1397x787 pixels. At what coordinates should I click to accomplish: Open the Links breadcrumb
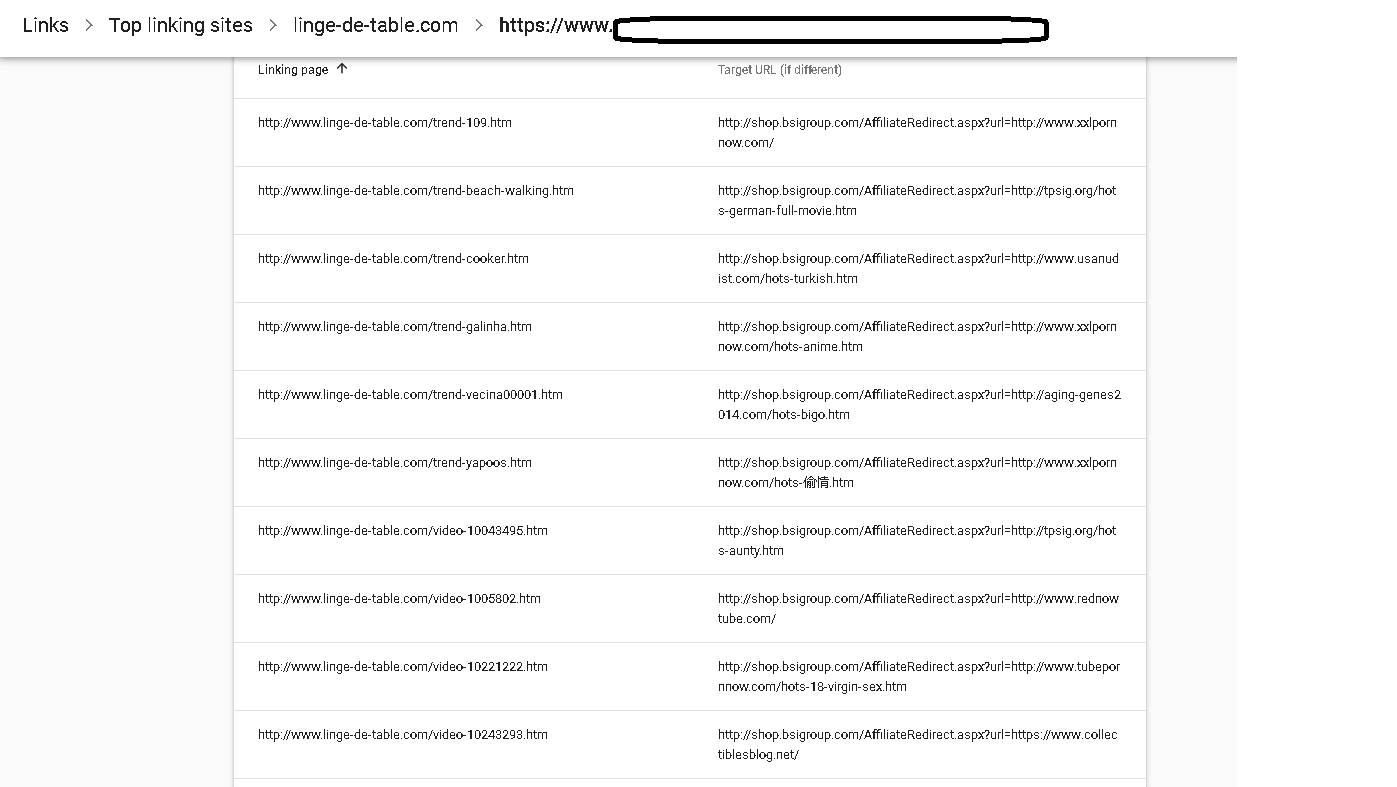[46, 26]
